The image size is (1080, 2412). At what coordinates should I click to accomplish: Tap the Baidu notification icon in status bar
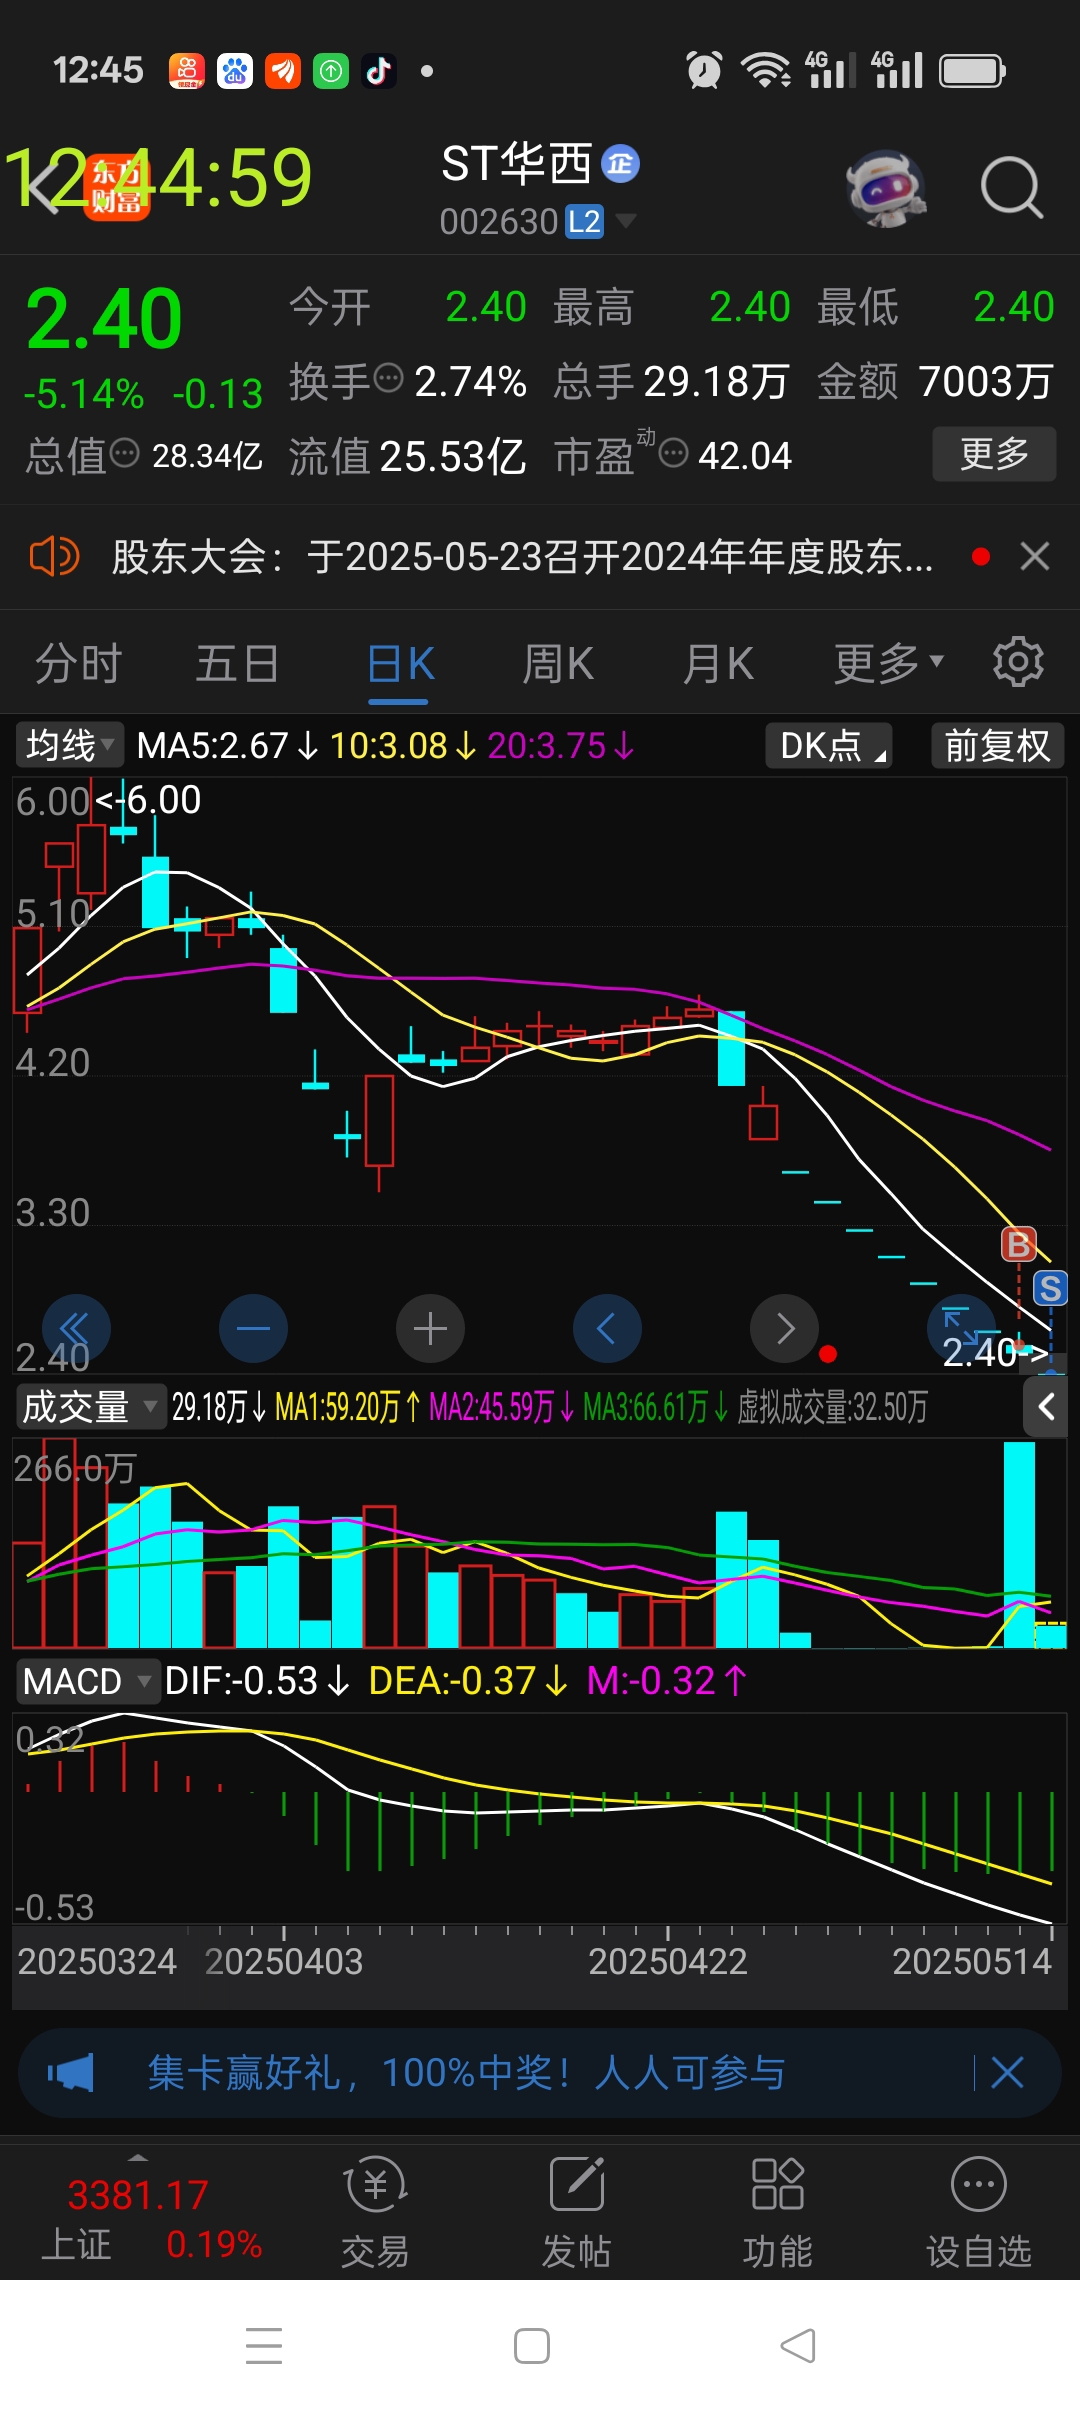pos(235,70)
